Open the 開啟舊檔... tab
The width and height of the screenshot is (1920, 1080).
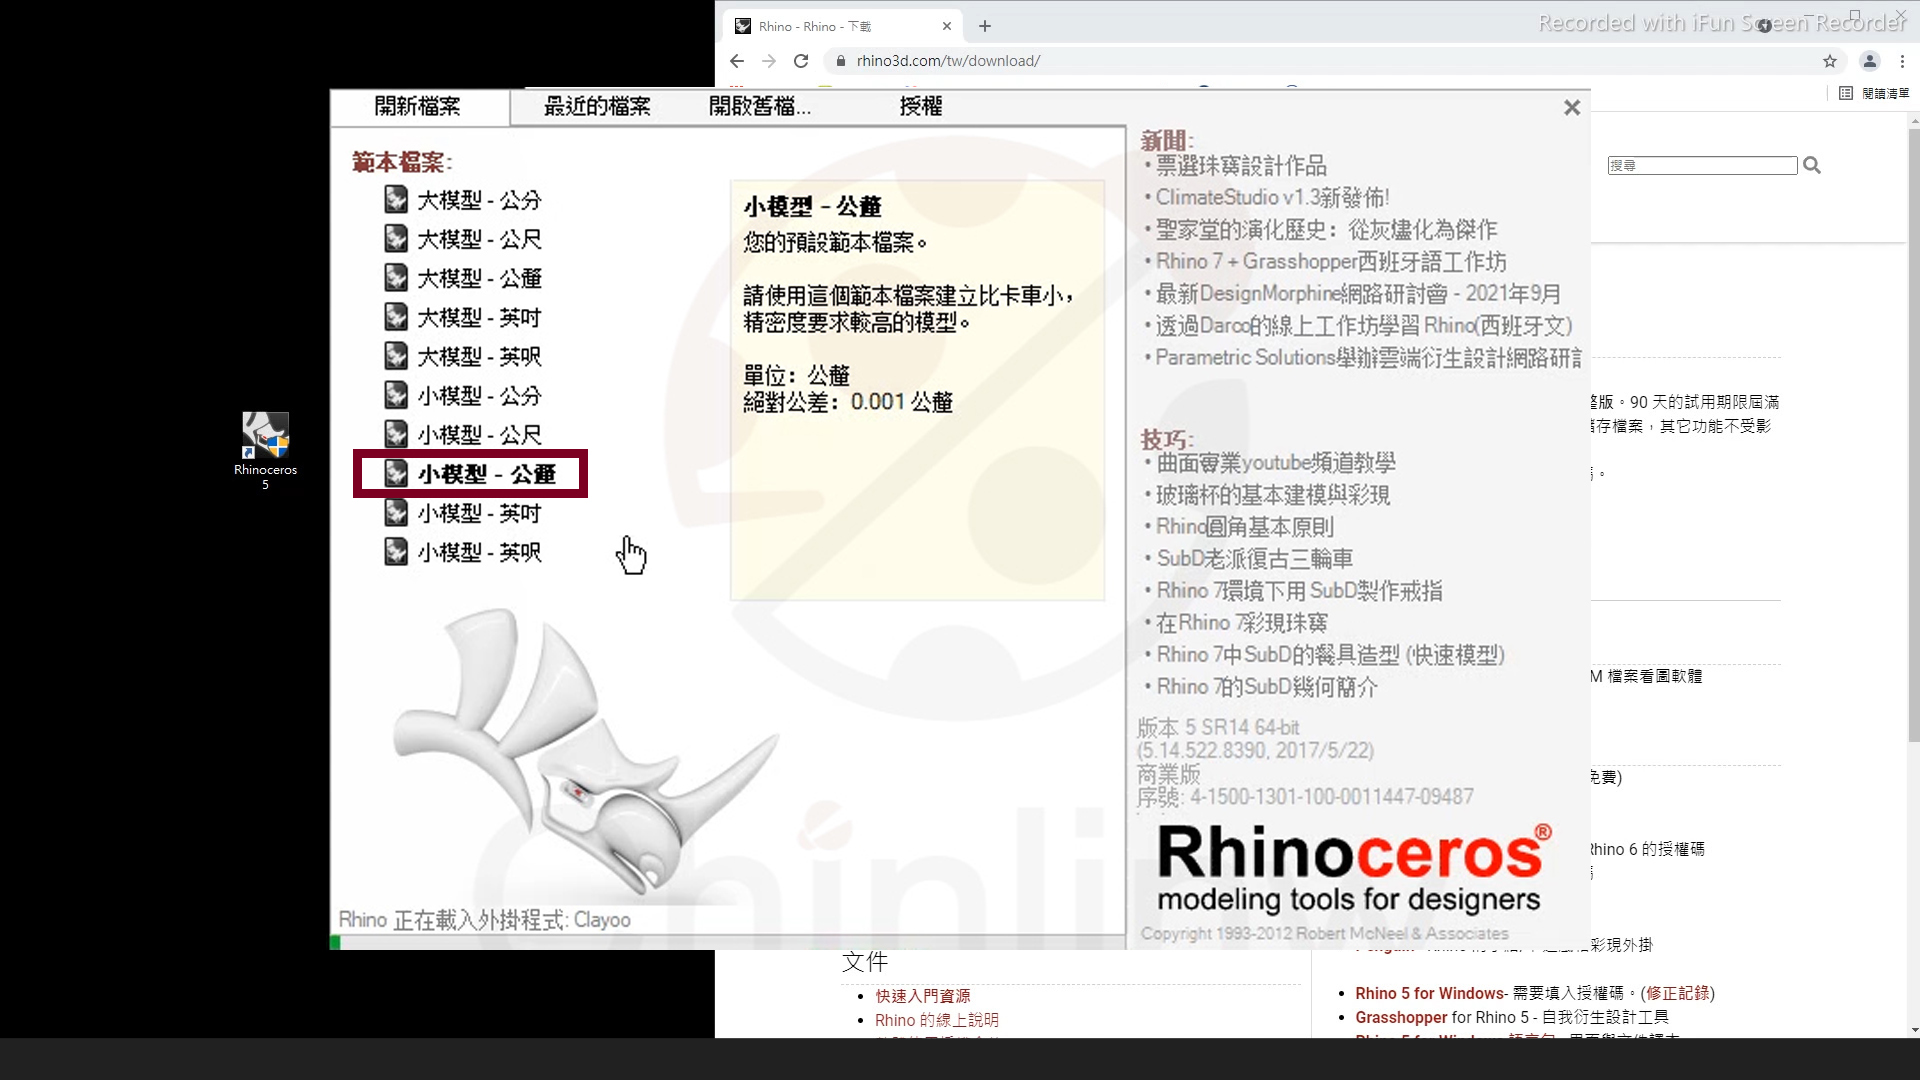click(x=759, y=106)
